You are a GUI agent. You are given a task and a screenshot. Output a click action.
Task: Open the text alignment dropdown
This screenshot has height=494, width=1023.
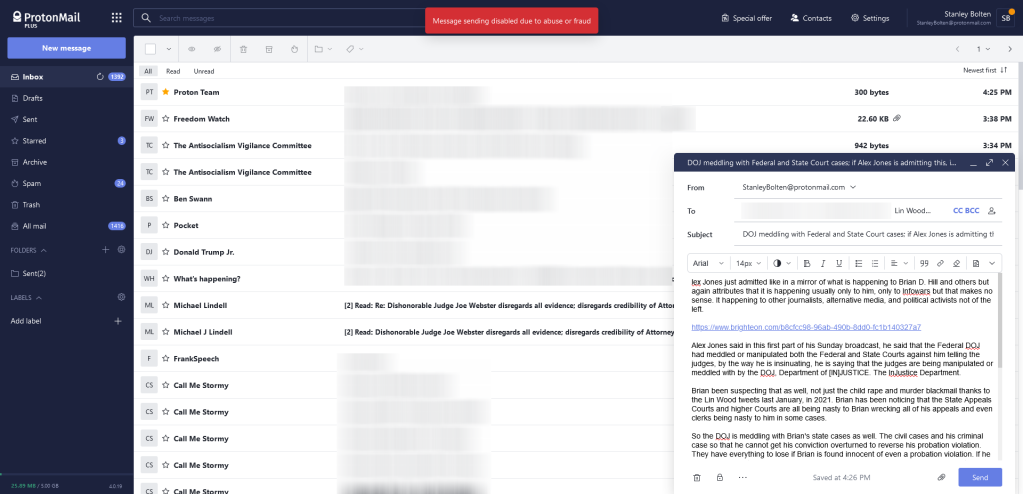click(x=900, y=263)
